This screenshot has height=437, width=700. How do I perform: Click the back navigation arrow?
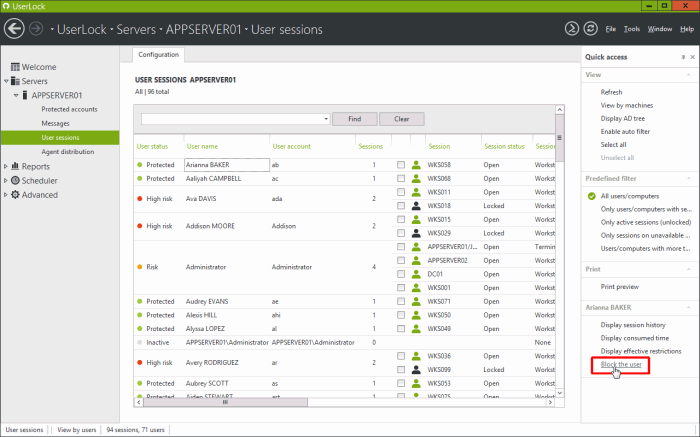tap(14, 29)
